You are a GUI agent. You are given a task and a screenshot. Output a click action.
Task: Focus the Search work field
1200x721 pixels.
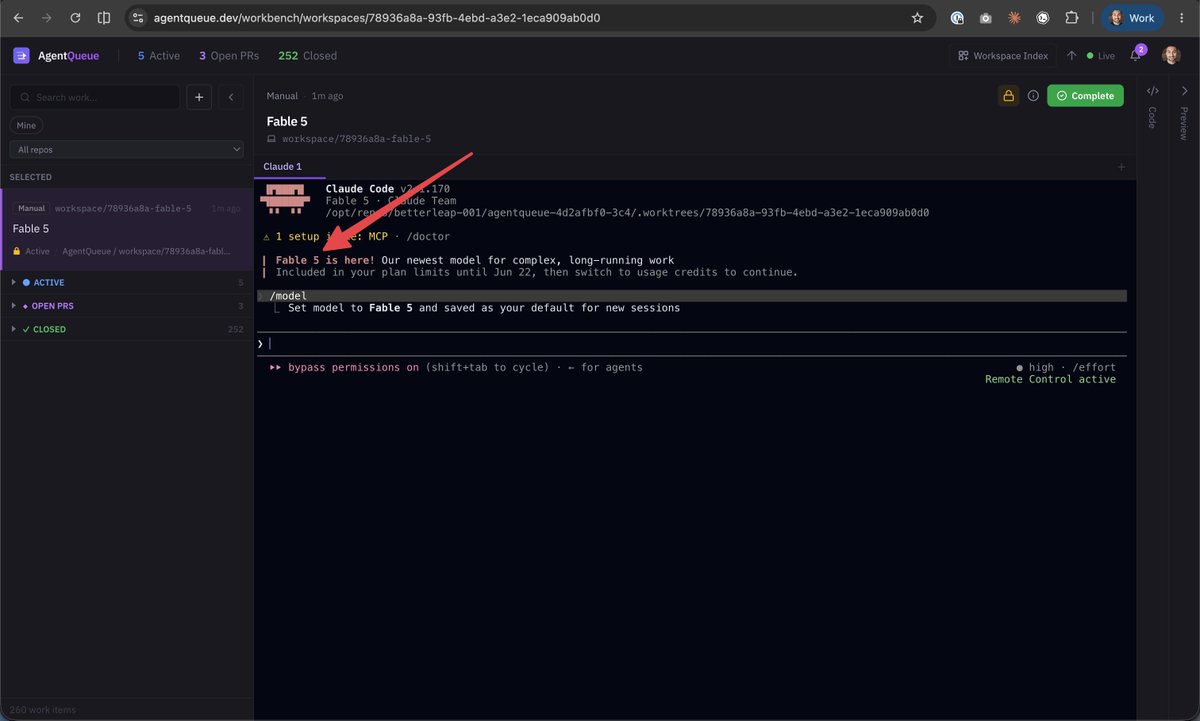(x=95, y=97)
